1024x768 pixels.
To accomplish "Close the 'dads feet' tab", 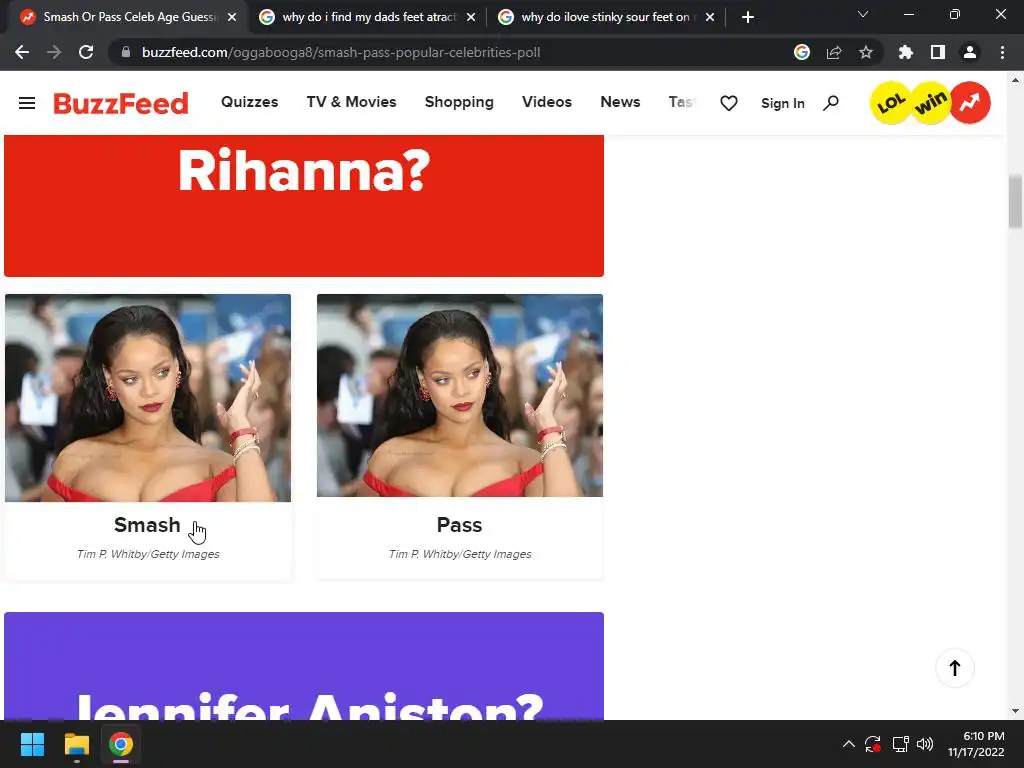I will [x=471, y=17].
